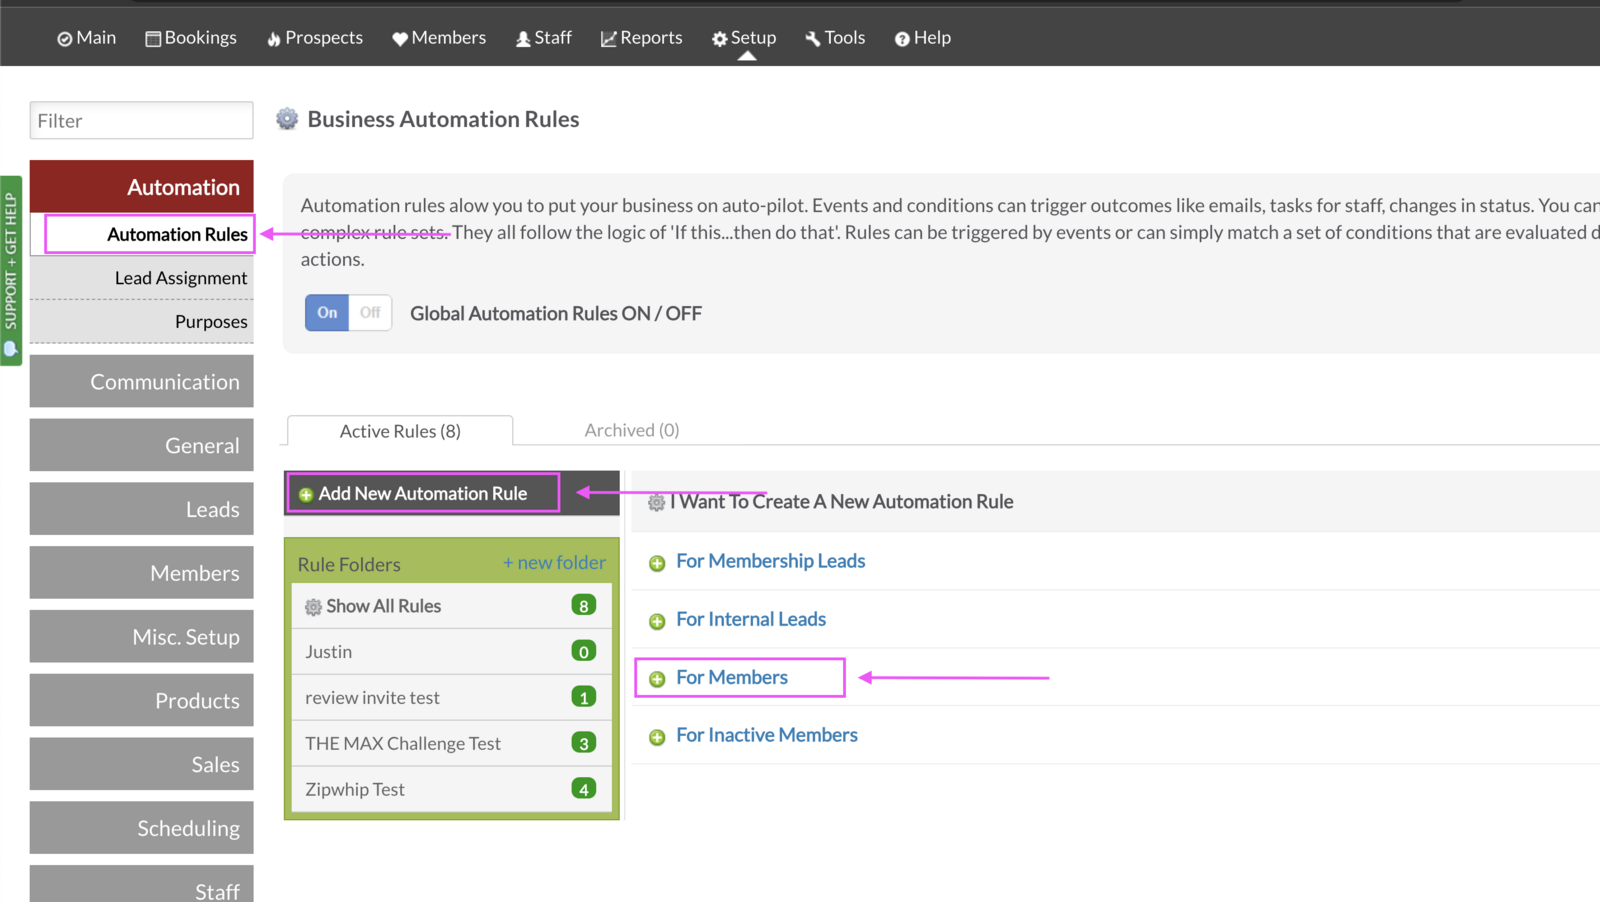Expand the Communication section in sidebar
The height and width of the screenshot is (902, 1600).
[x=142, y=382]
